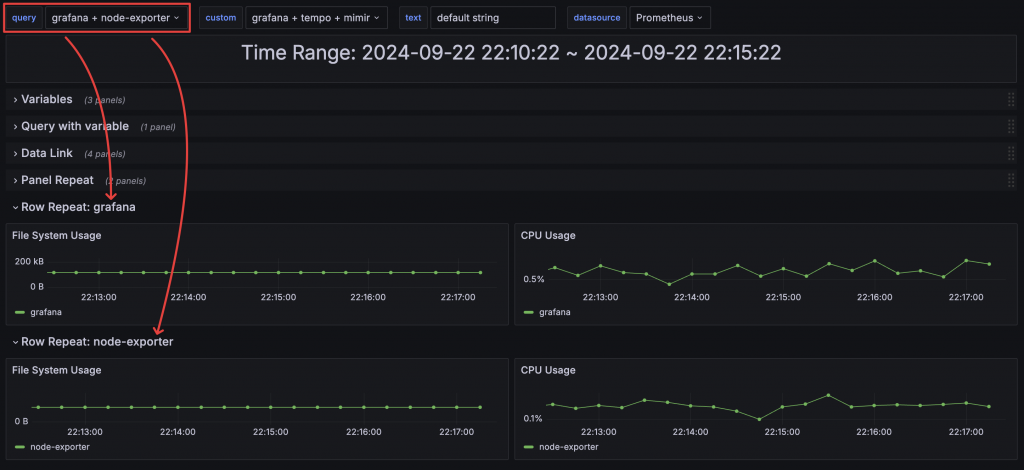Click the text variable input field
The height and width of the screenshot is (470, 1024).
(492, 18)
